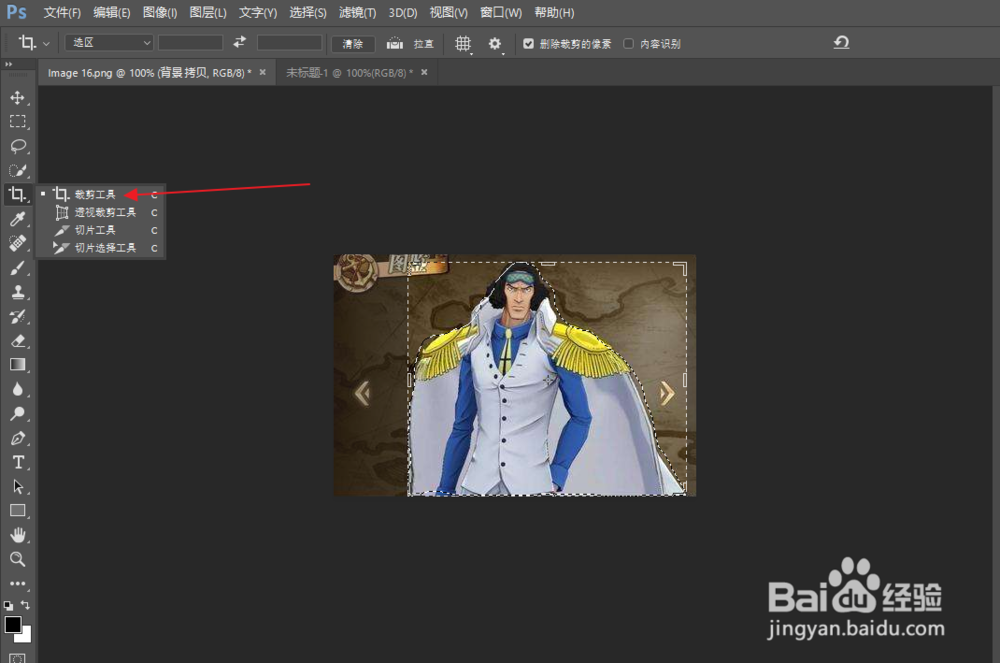Toggle Quick Mask mode icon
Image resolution: width=1000 pixels, height=663 pixels.
(17, 657)
